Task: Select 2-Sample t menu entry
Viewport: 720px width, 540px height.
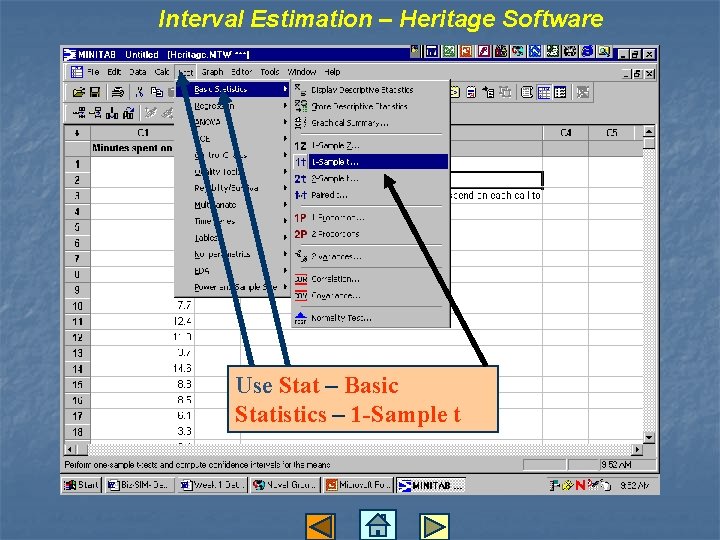Action: coord(371,178)
